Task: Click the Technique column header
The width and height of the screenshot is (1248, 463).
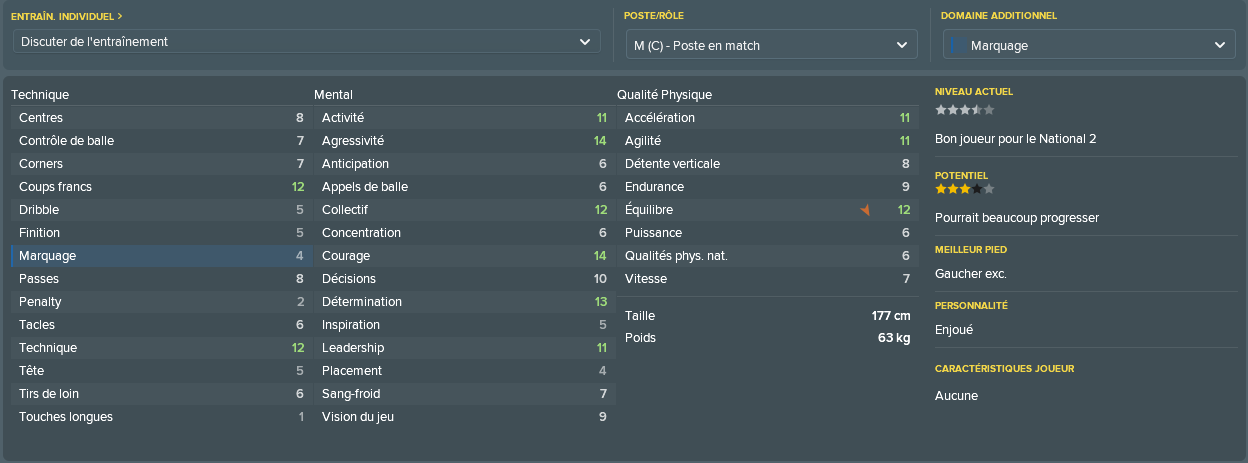Action: 40,95
